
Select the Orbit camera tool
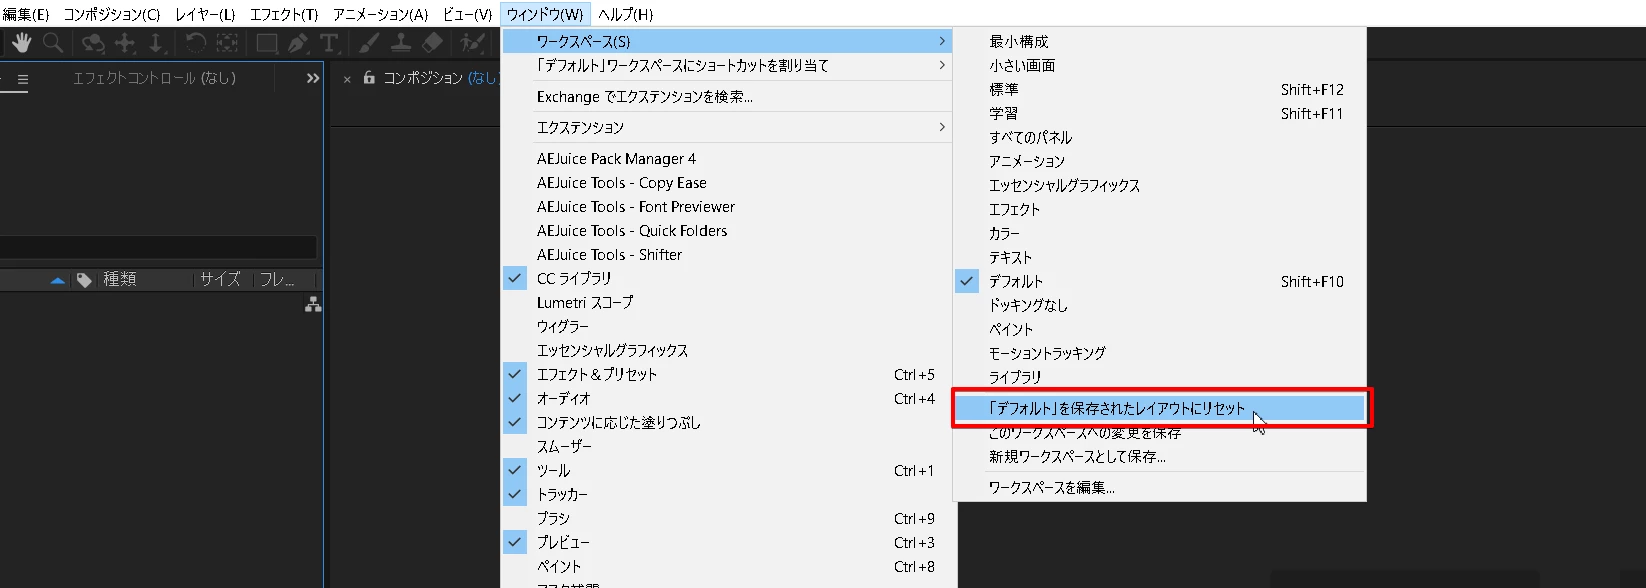coord(93,43)
